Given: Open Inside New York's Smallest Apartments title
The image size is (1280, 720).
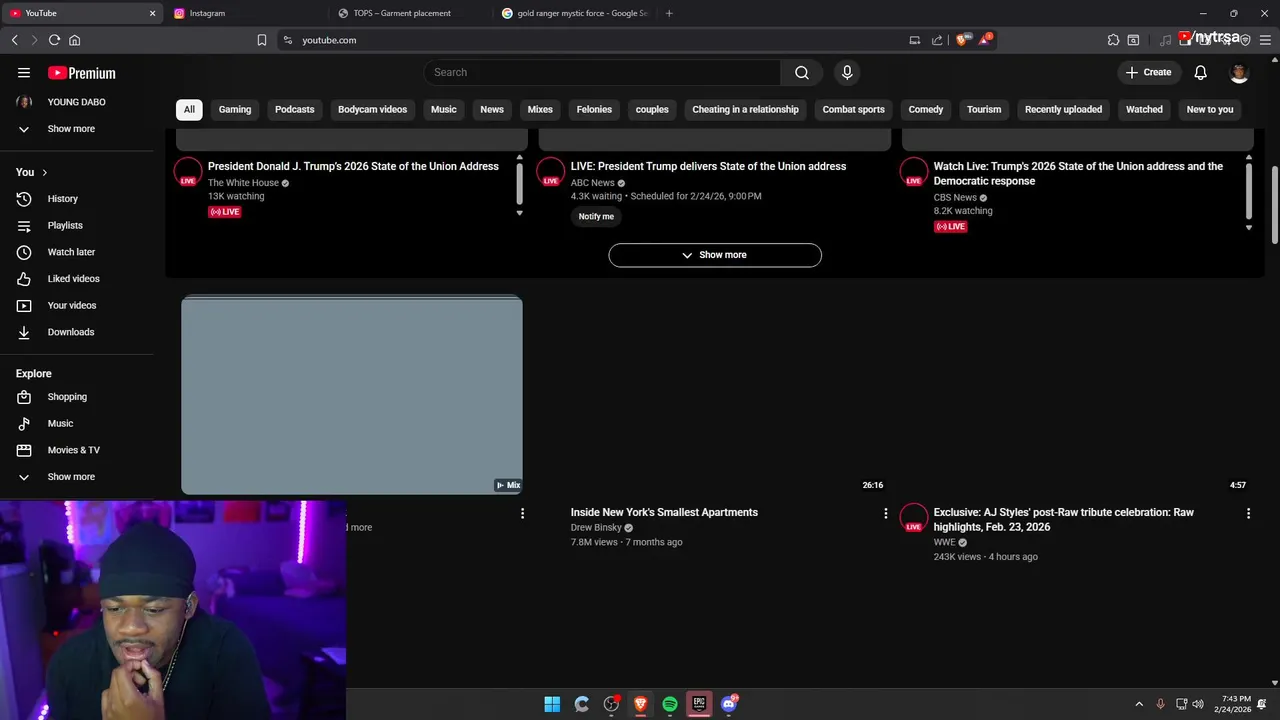Looking at the screenshot, I should click(664, 512).
